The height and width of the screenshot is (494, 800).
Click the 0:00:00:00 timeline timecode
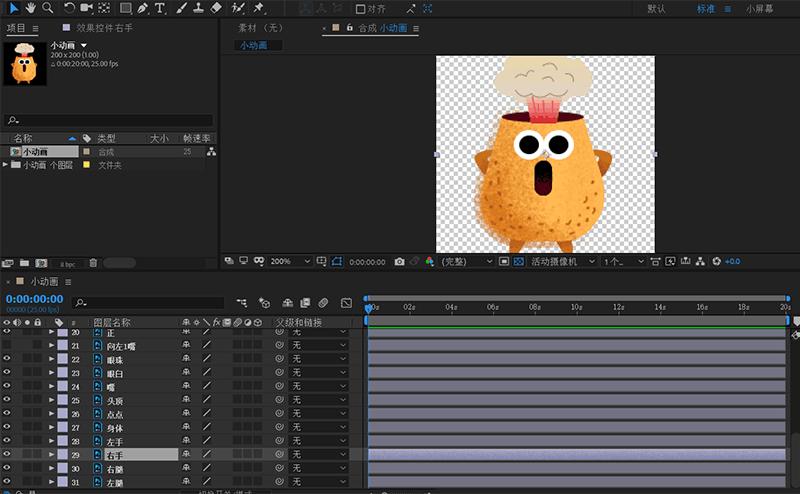(x=34, y=299)
